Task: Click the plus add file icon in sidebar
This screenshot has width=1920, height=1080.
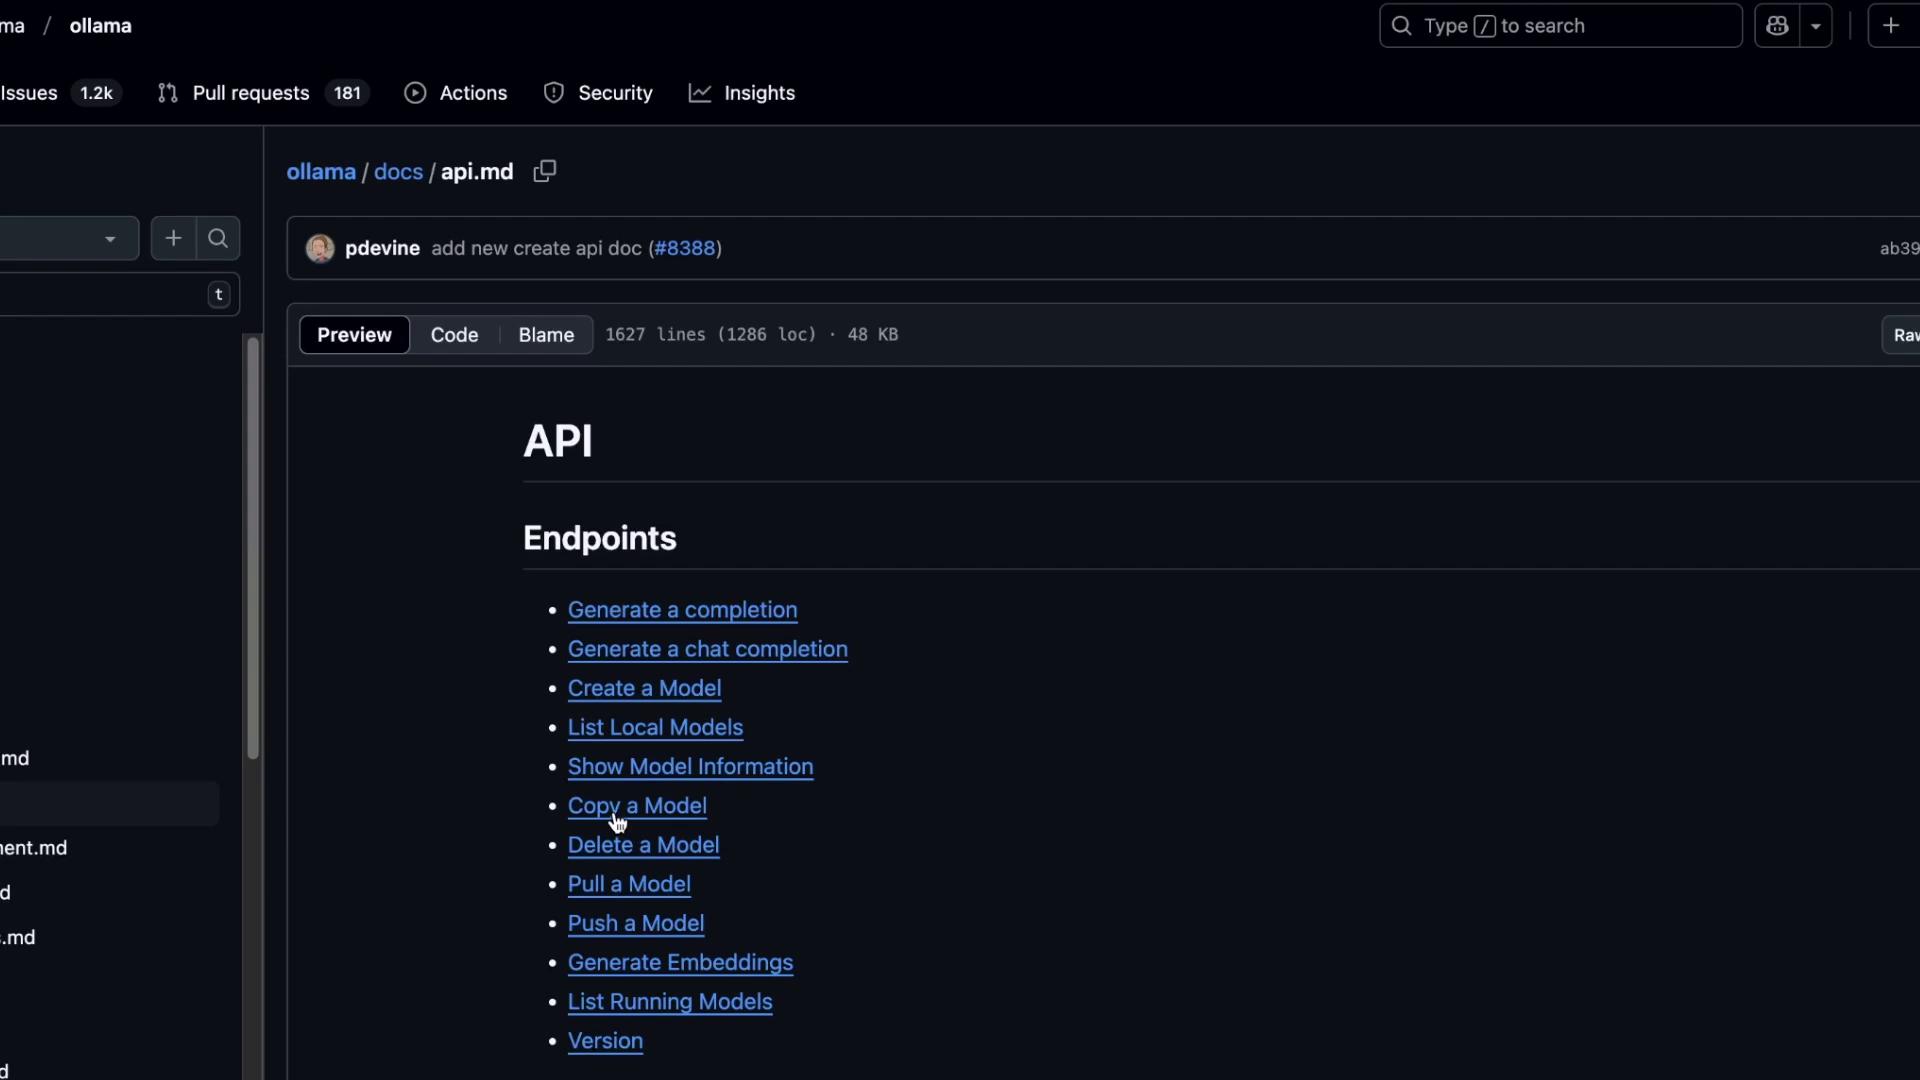Action: point(173,238)
